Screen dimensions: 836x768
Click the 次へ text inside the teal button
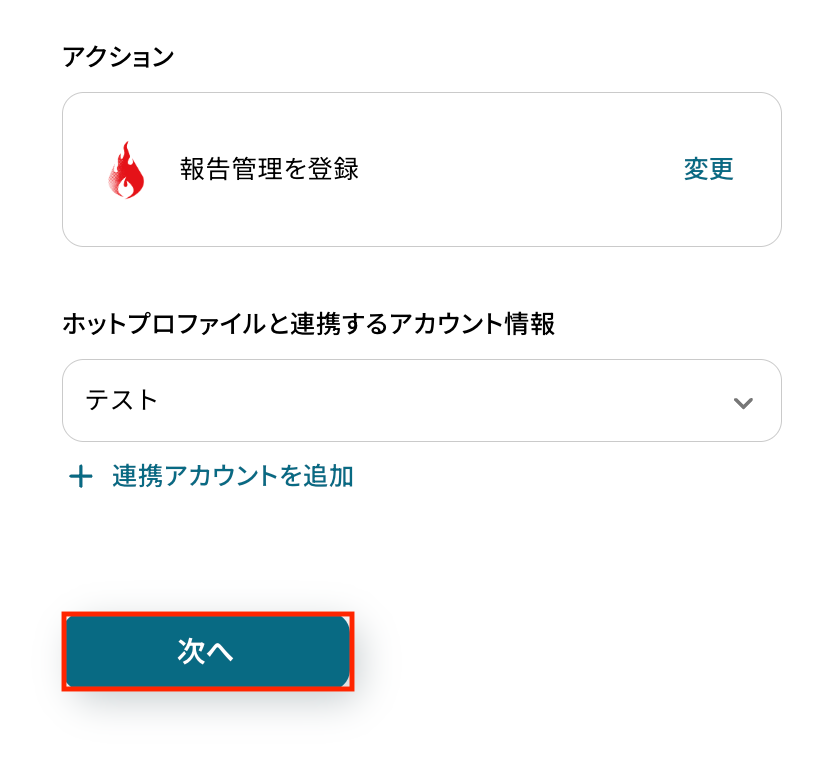(205, 651)
